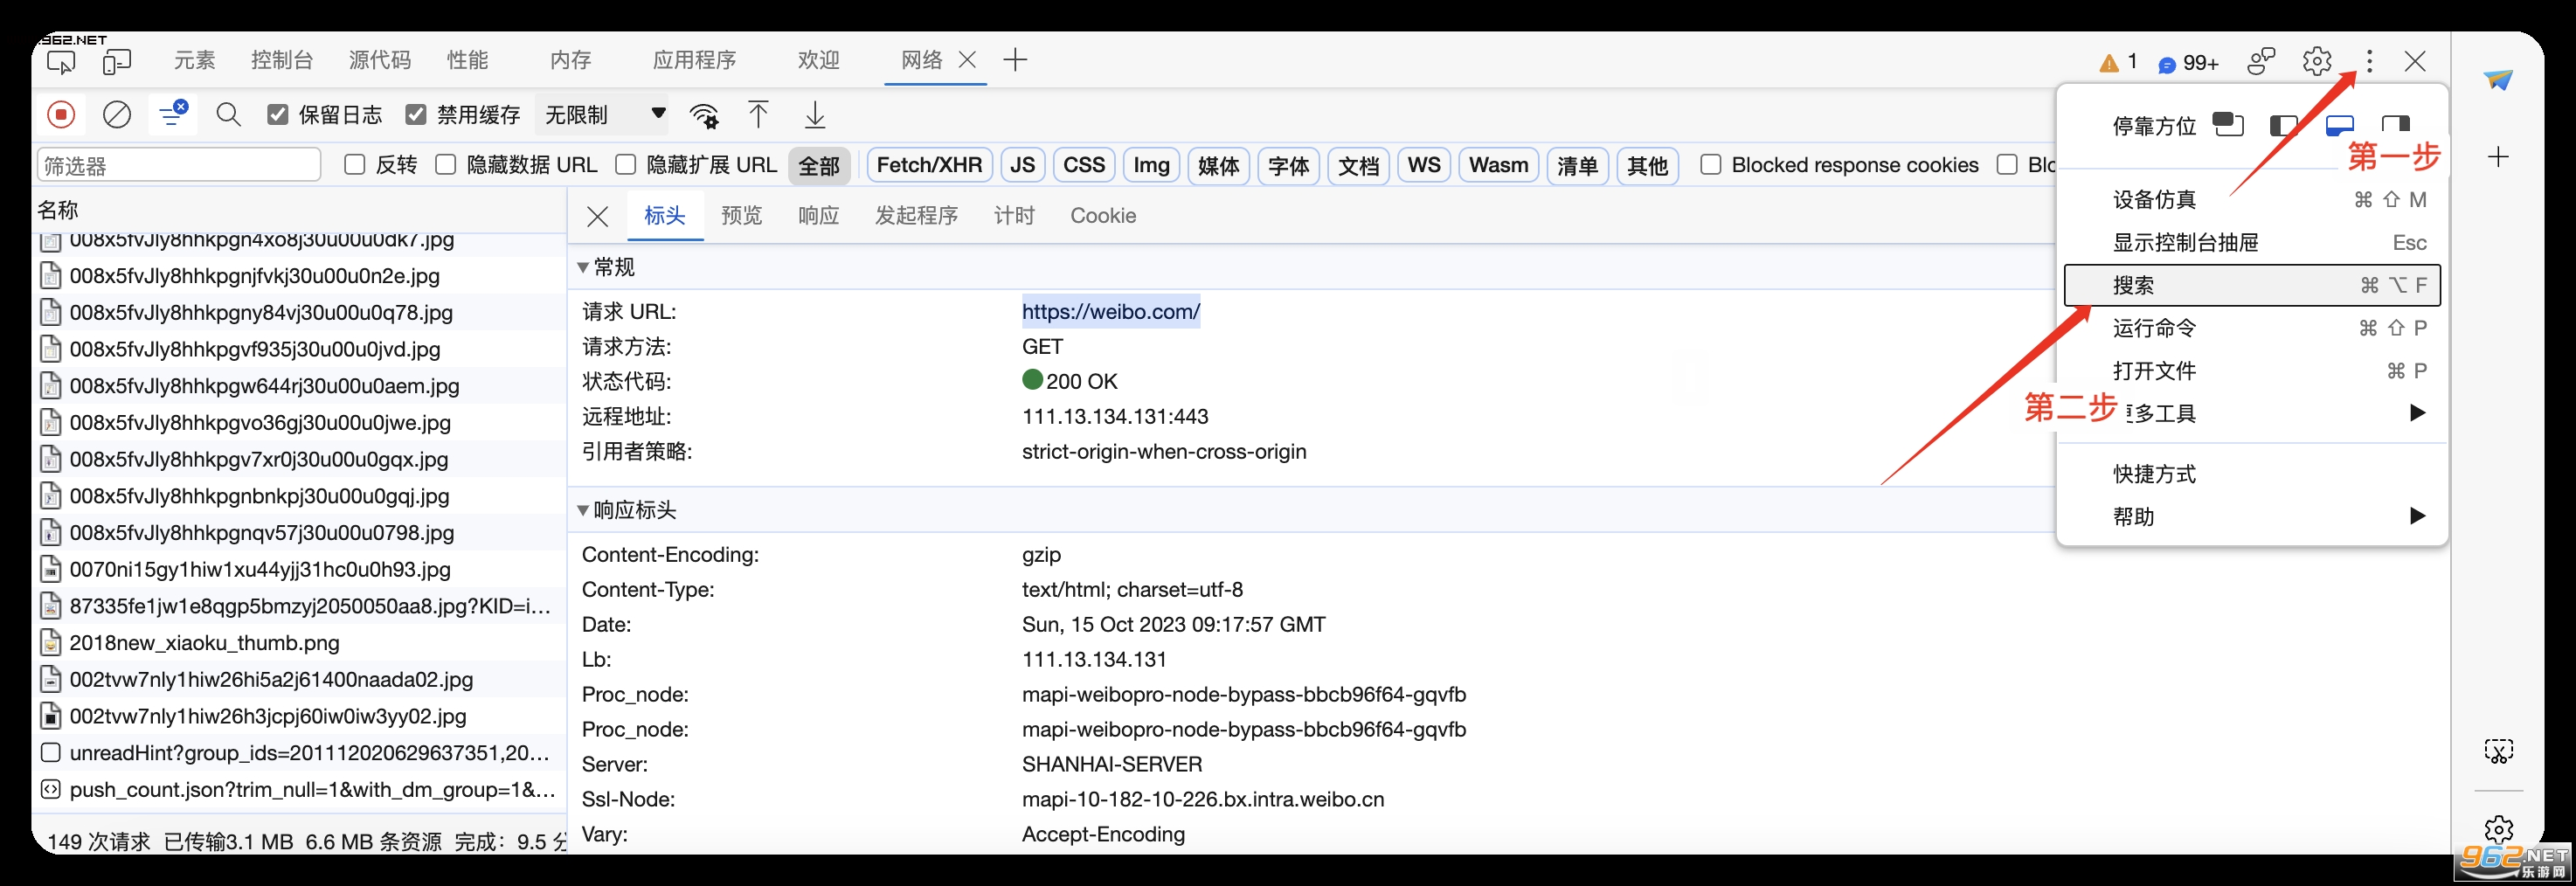Toggle the network filter bar icon
The width and height of the screenshot is (2576, 886).
(x=173, y=113)
